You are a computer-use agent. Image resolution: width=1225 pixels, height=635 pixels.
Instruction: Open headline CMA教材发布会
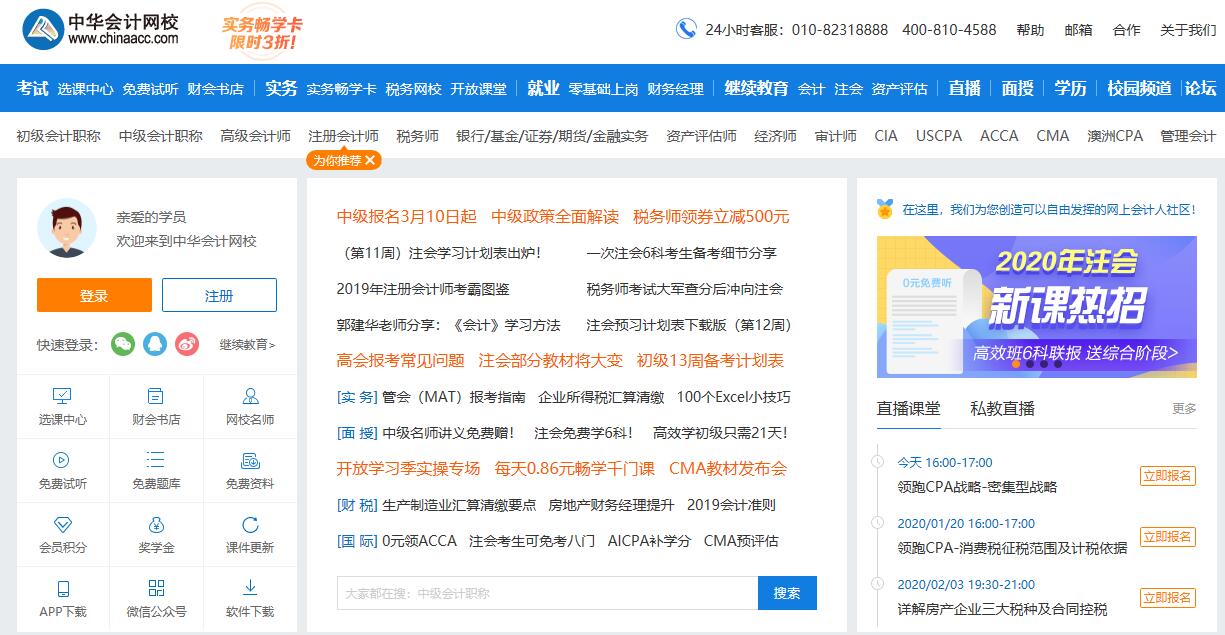point(728,469)
